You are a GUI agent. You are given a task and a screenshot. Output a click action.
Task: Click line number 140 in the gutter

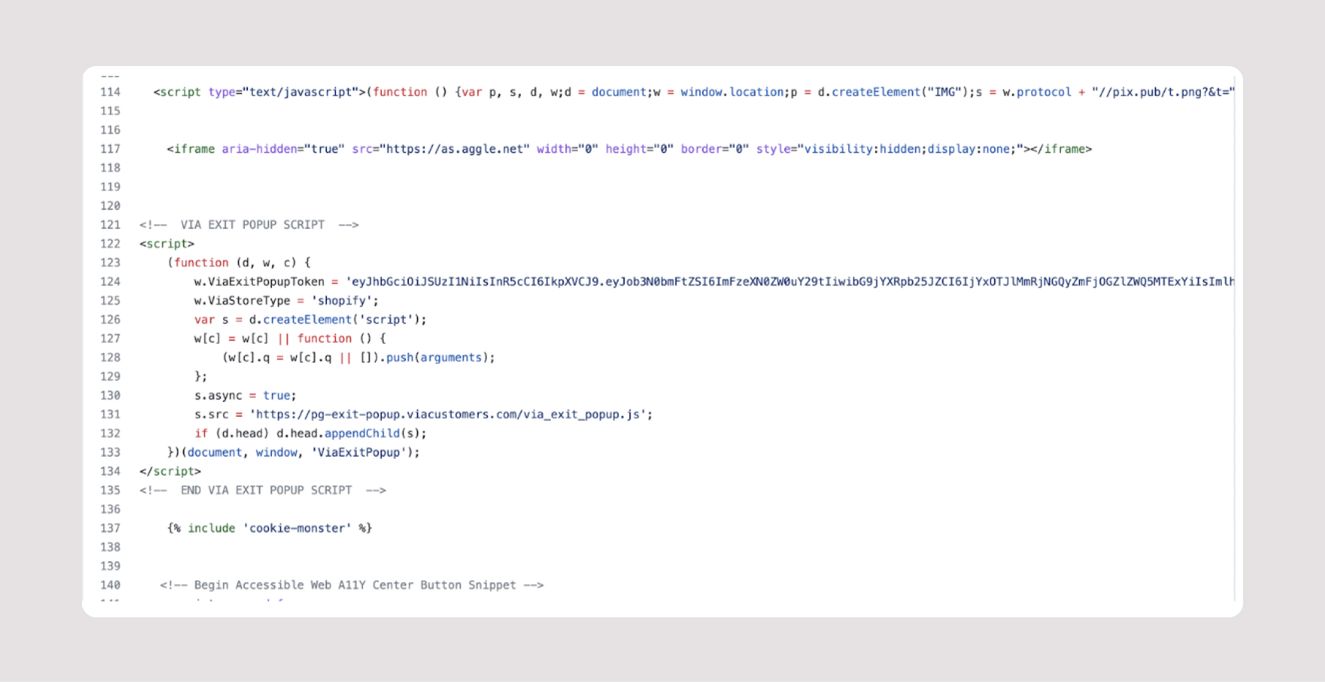point(110,585)
